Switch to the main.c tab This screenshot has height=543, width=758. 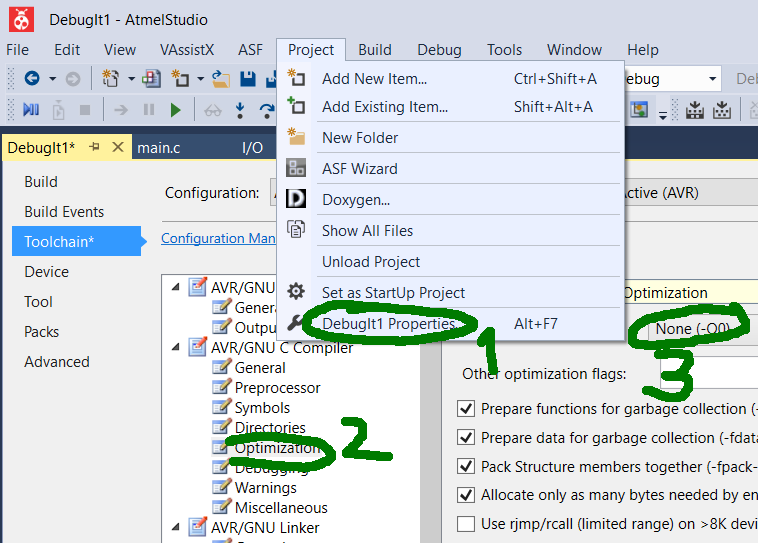pyautogui.click(x=159, y=148)
